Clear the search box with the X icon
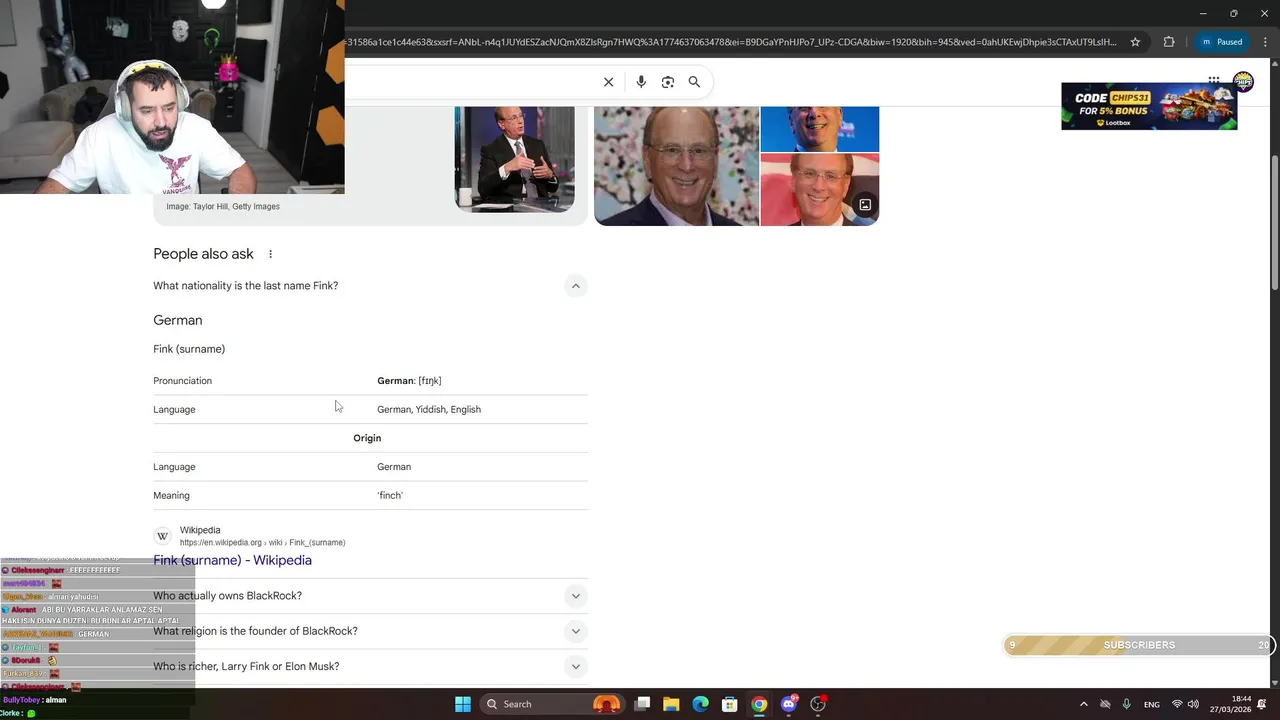Image resolution: width=1280 pixels, height=720 pixels. point(608,82)
